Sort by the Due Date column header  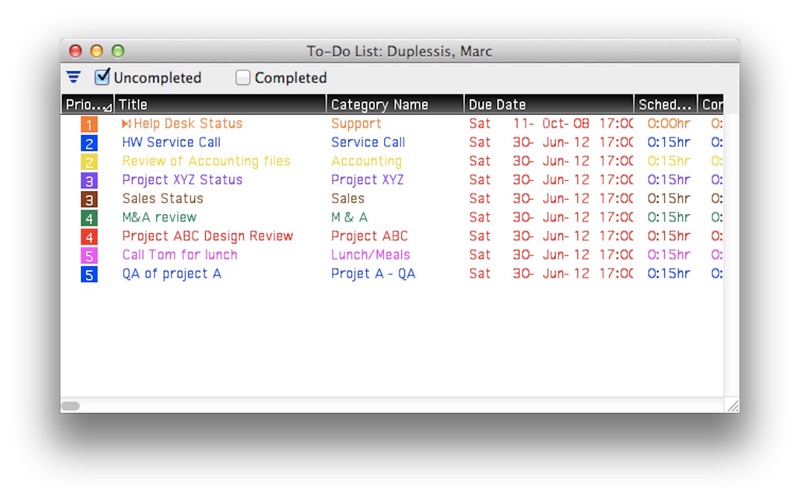tap(548, 104)
